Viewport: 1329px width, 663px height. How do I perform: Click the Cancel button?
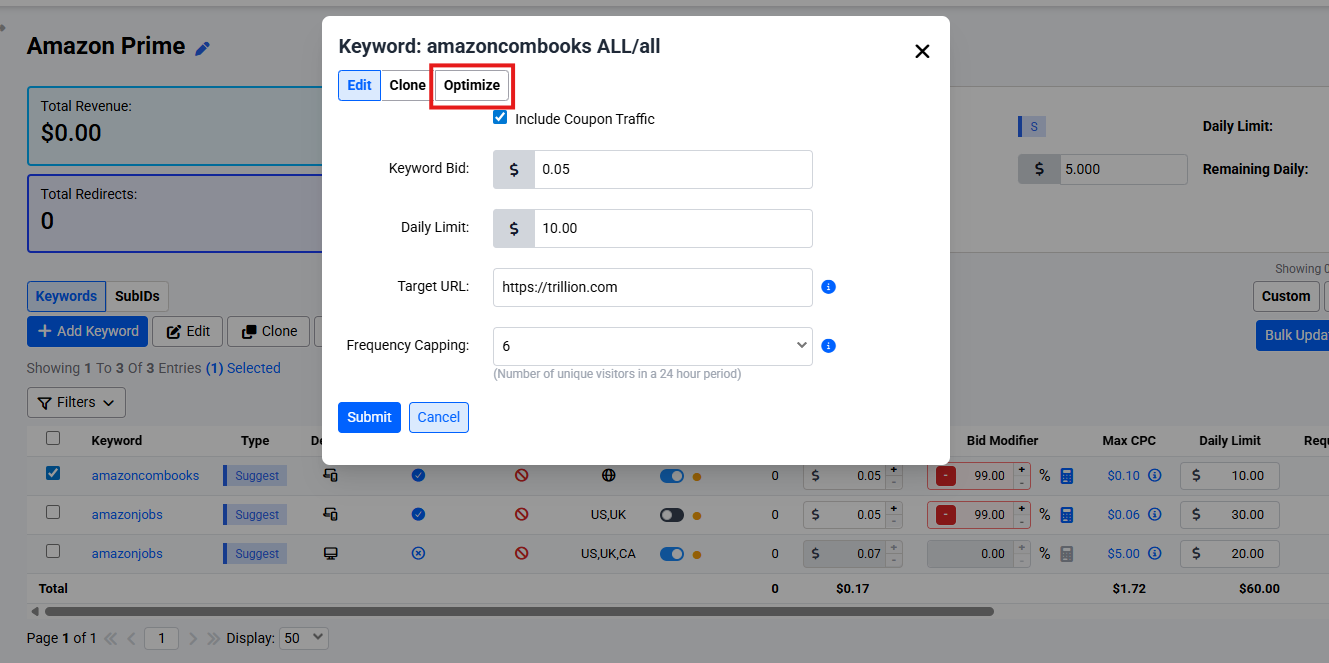click(x=438, y=417)
